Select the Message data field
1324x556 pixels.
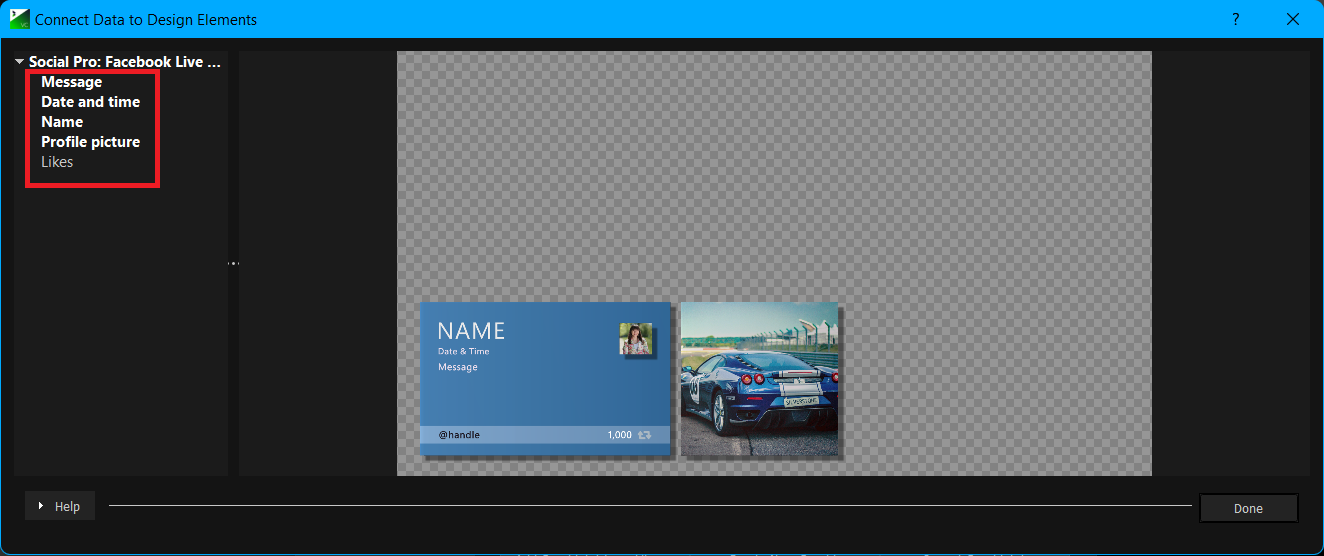[x=71, y=82]
